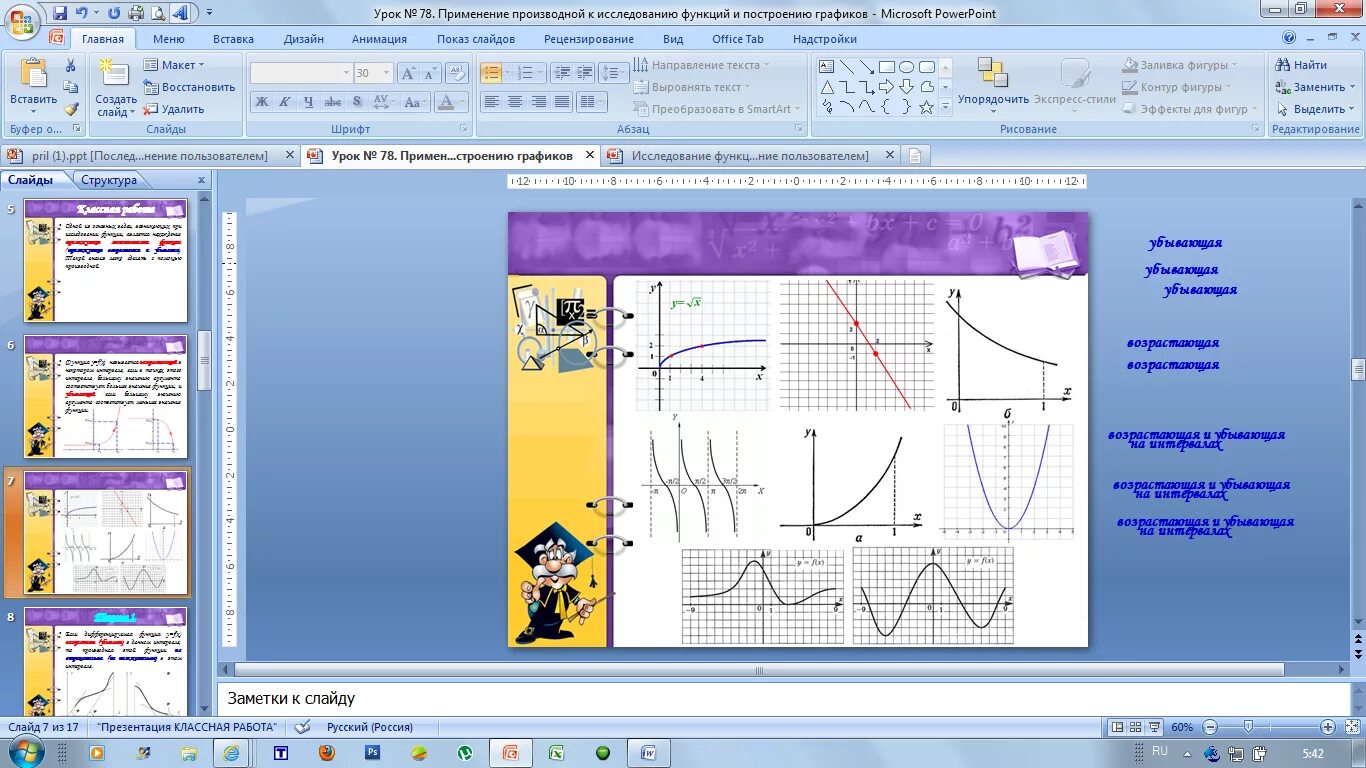The image size is (1366, 768).
Task: Open the Font dialog launcher in Шрифт group
Action: tap(464, 129)
